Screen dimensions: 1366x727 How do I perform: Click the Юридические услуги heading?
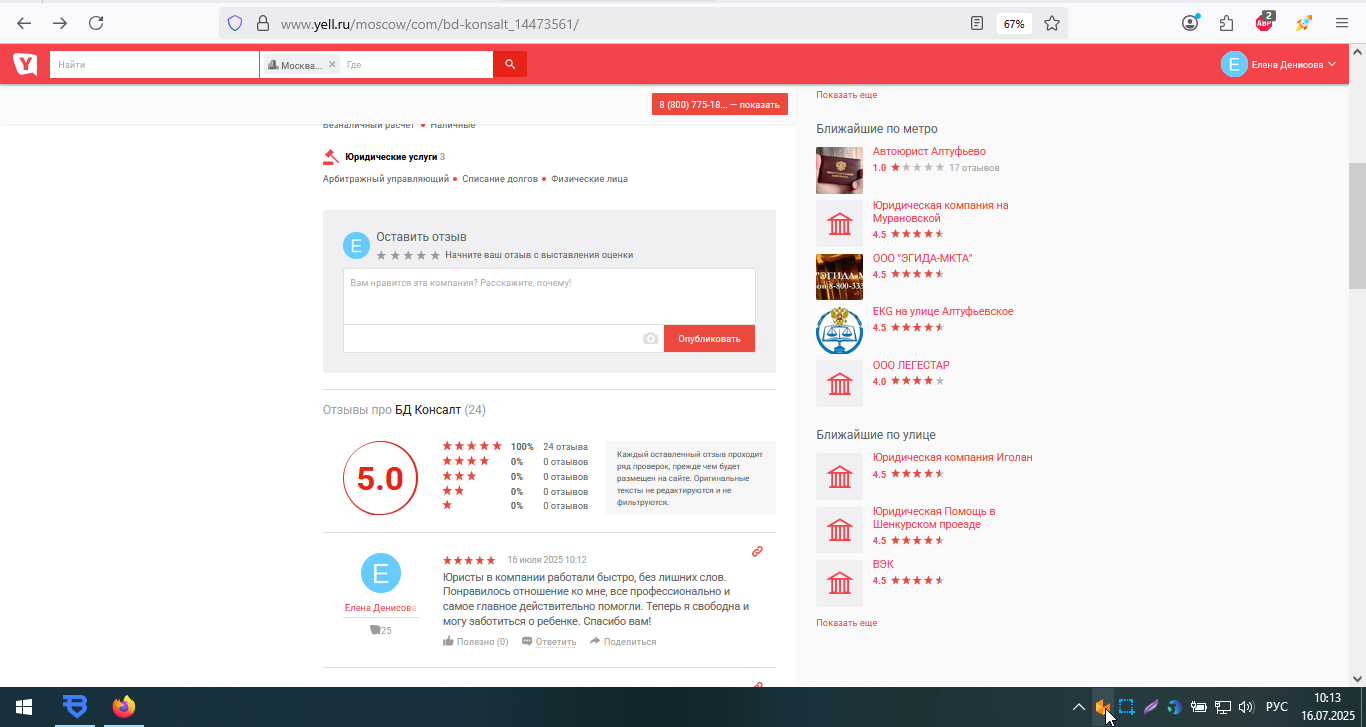391,157
